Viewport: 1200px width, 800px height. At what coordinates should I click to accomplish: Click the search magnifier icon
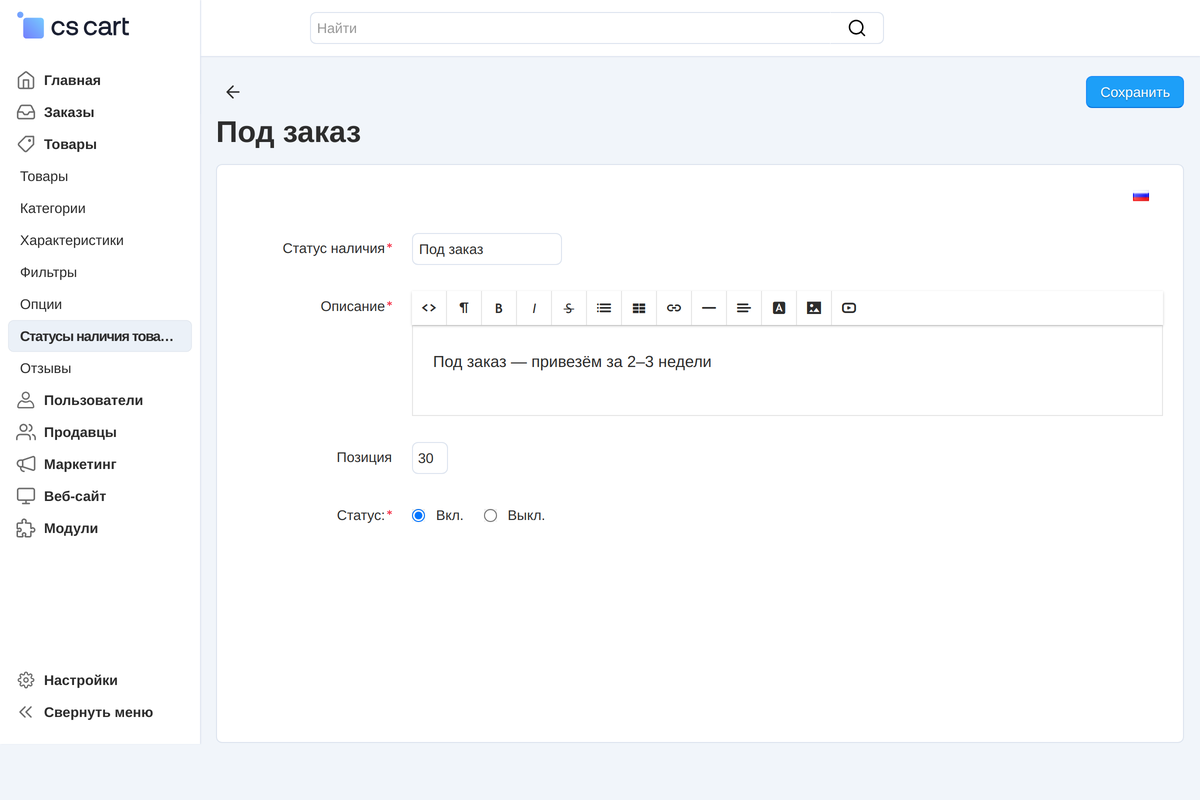[857, 28]
